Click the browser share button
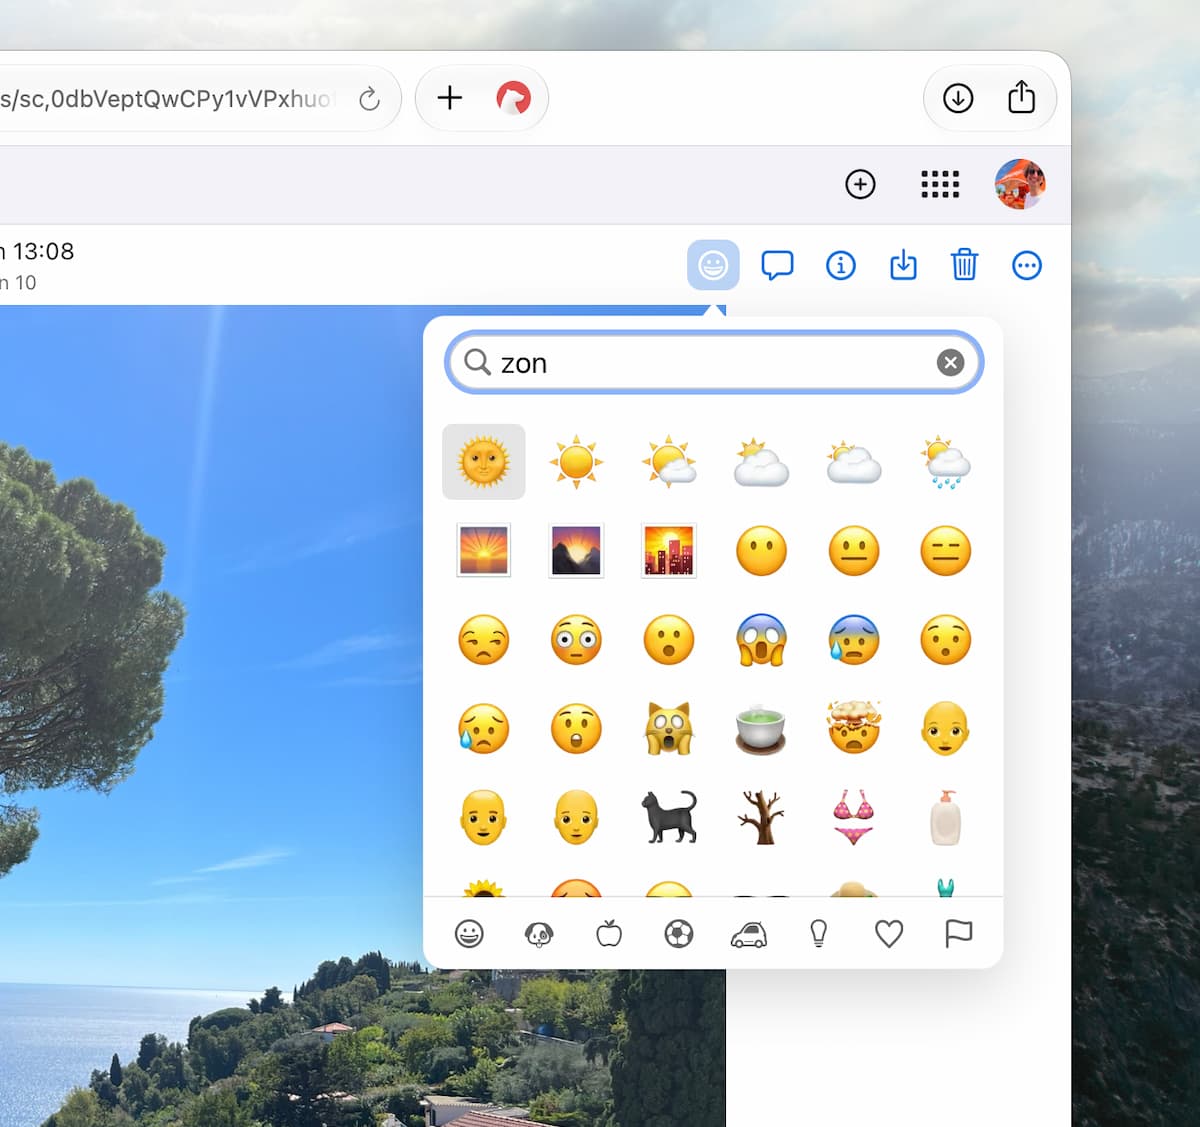This screenshot has width=1200, height=1127. pyautogui.click(x=1021, y=98)
